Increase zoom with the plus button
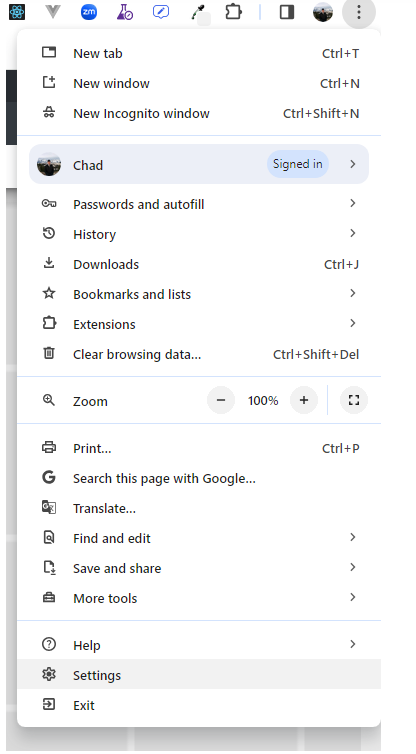 (x=303, y=400)
